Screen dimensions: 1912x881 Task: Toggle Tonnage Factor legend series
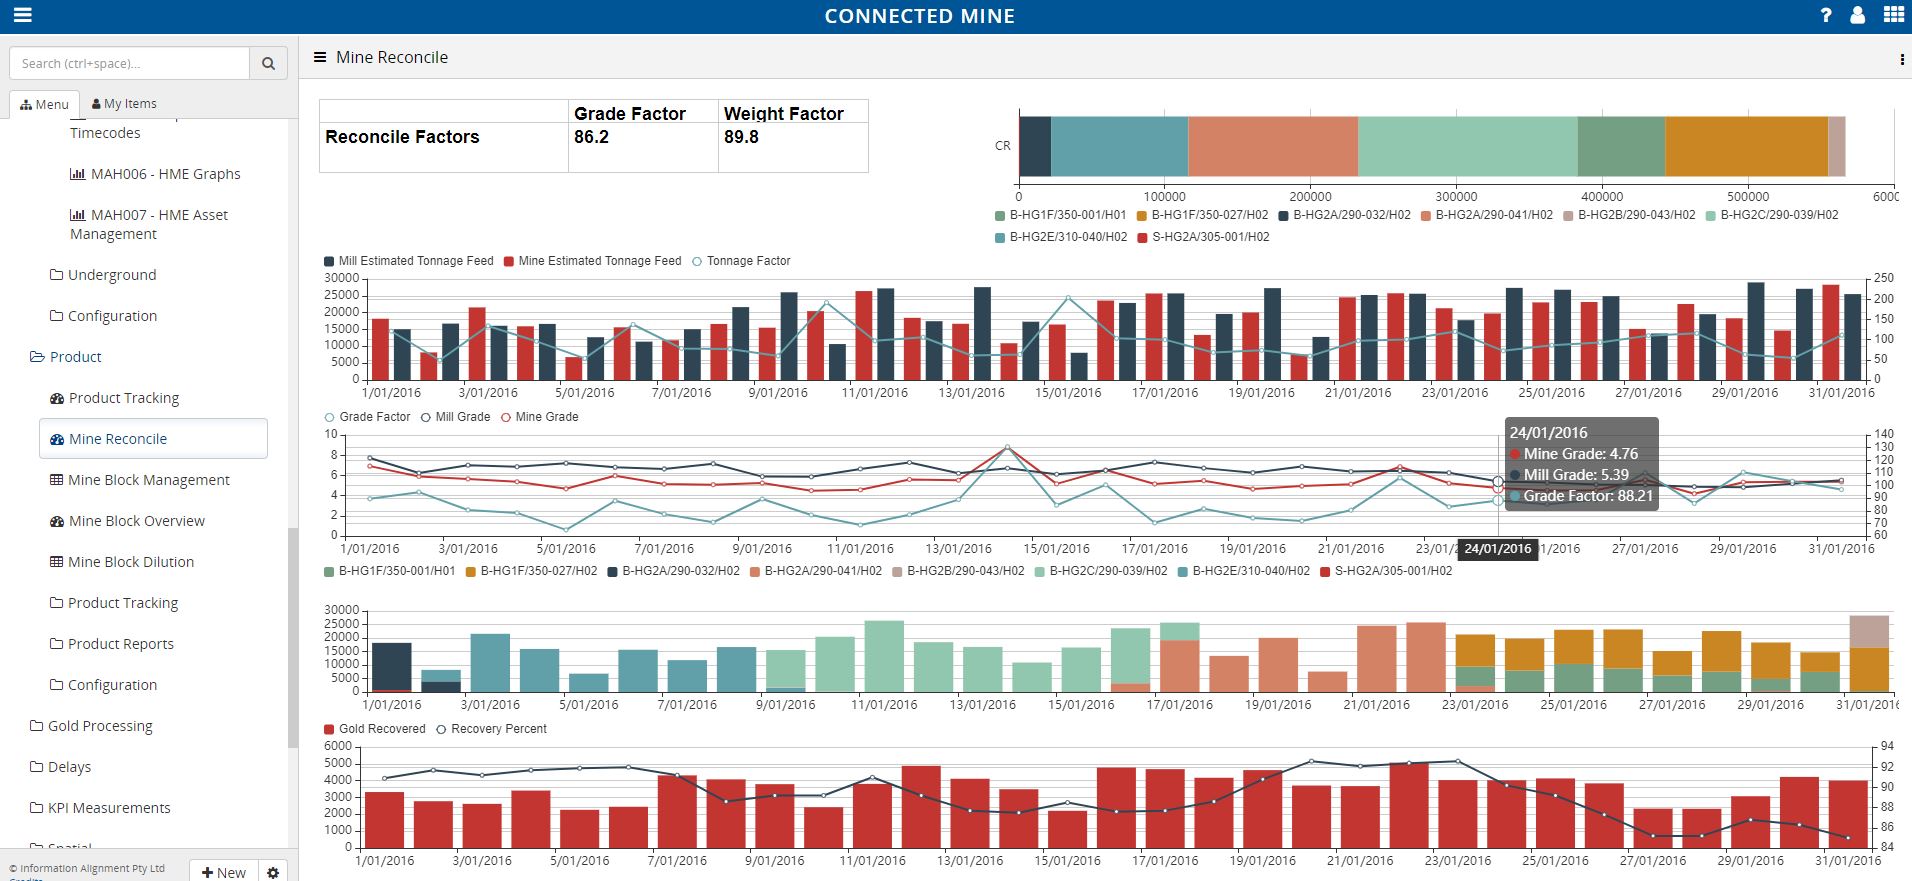click(741, 261)
